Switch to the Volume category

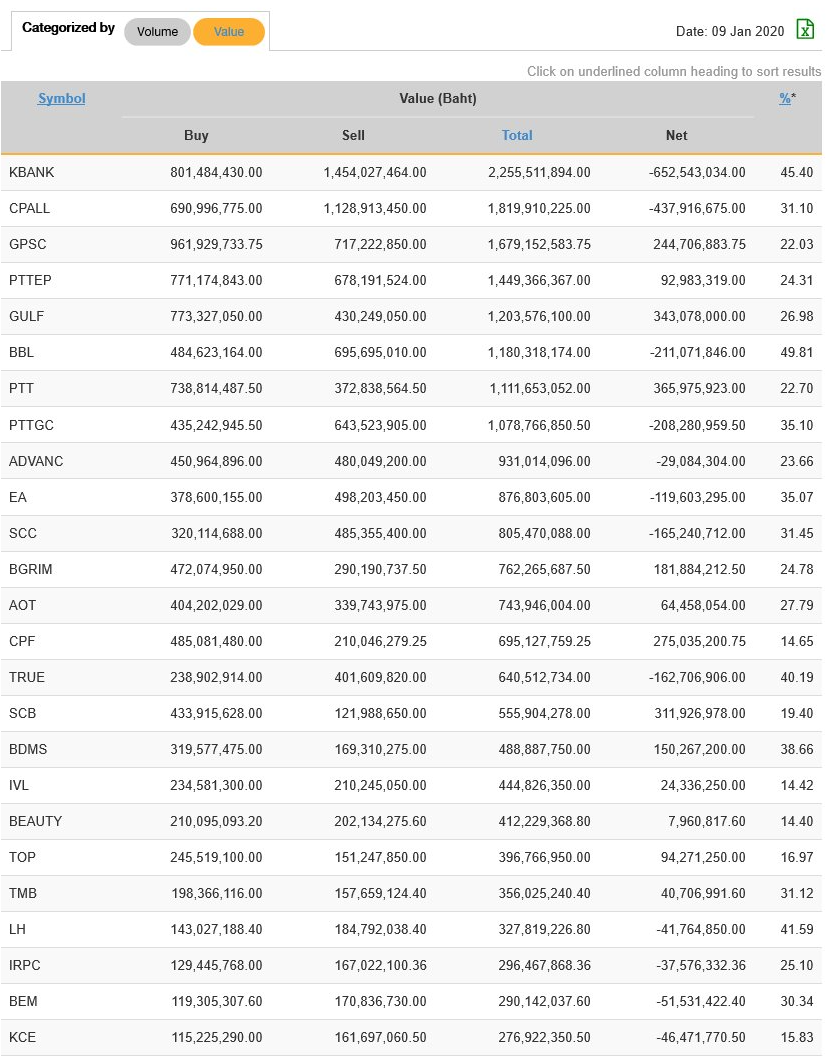(157, 32)
